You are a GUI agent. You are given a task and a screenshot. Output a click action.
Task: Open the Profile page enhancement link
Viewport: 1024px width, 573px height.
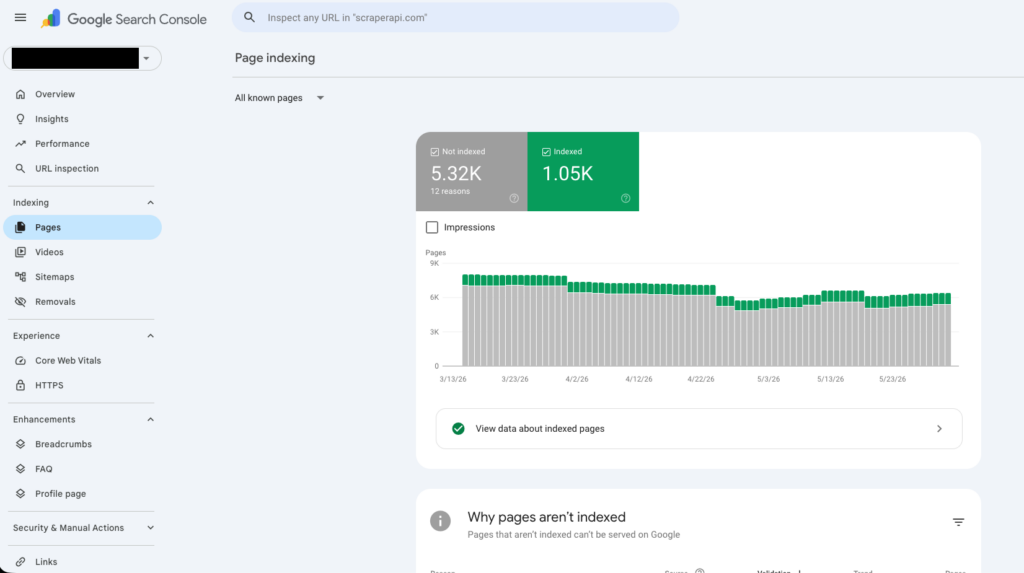[82, 494]
